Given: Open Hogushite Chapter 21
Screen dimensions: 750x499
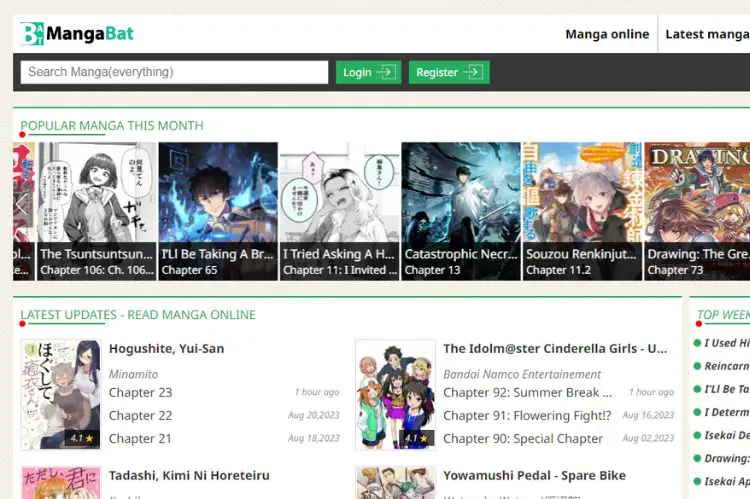Looking at the screenshot, I should 140,438.
